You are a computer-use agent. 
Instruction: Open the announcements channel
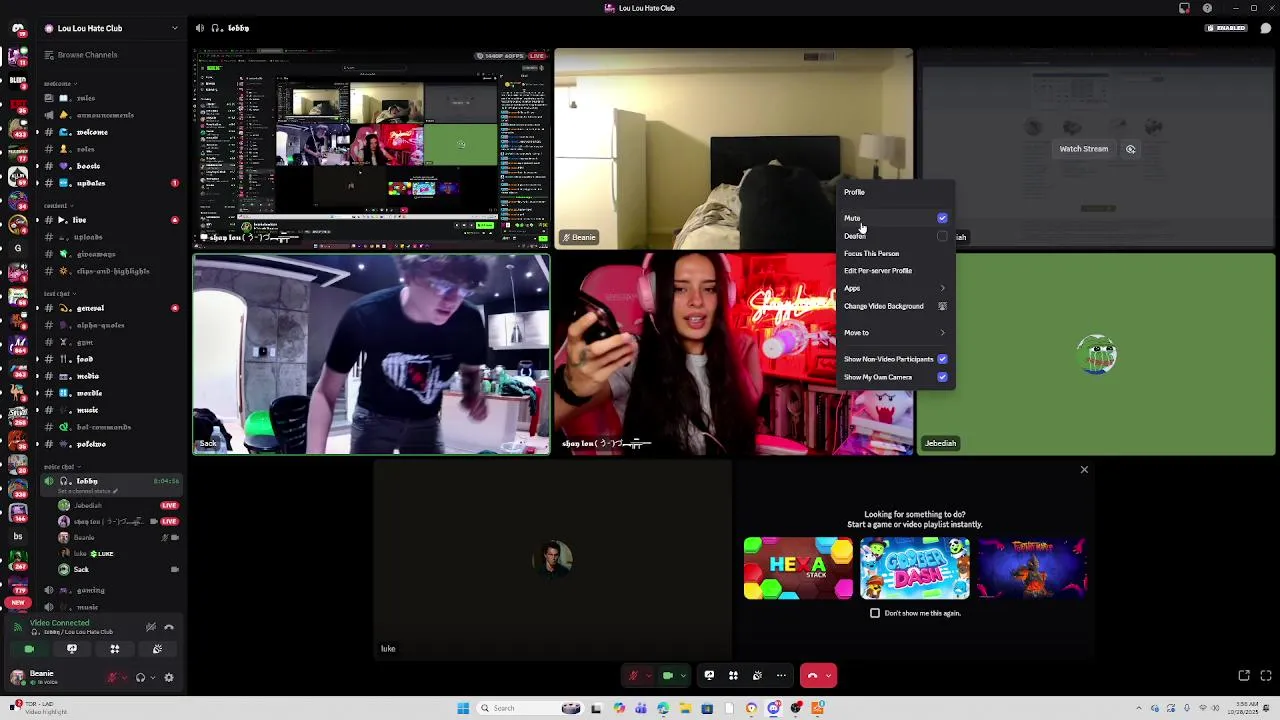[110, 115]
